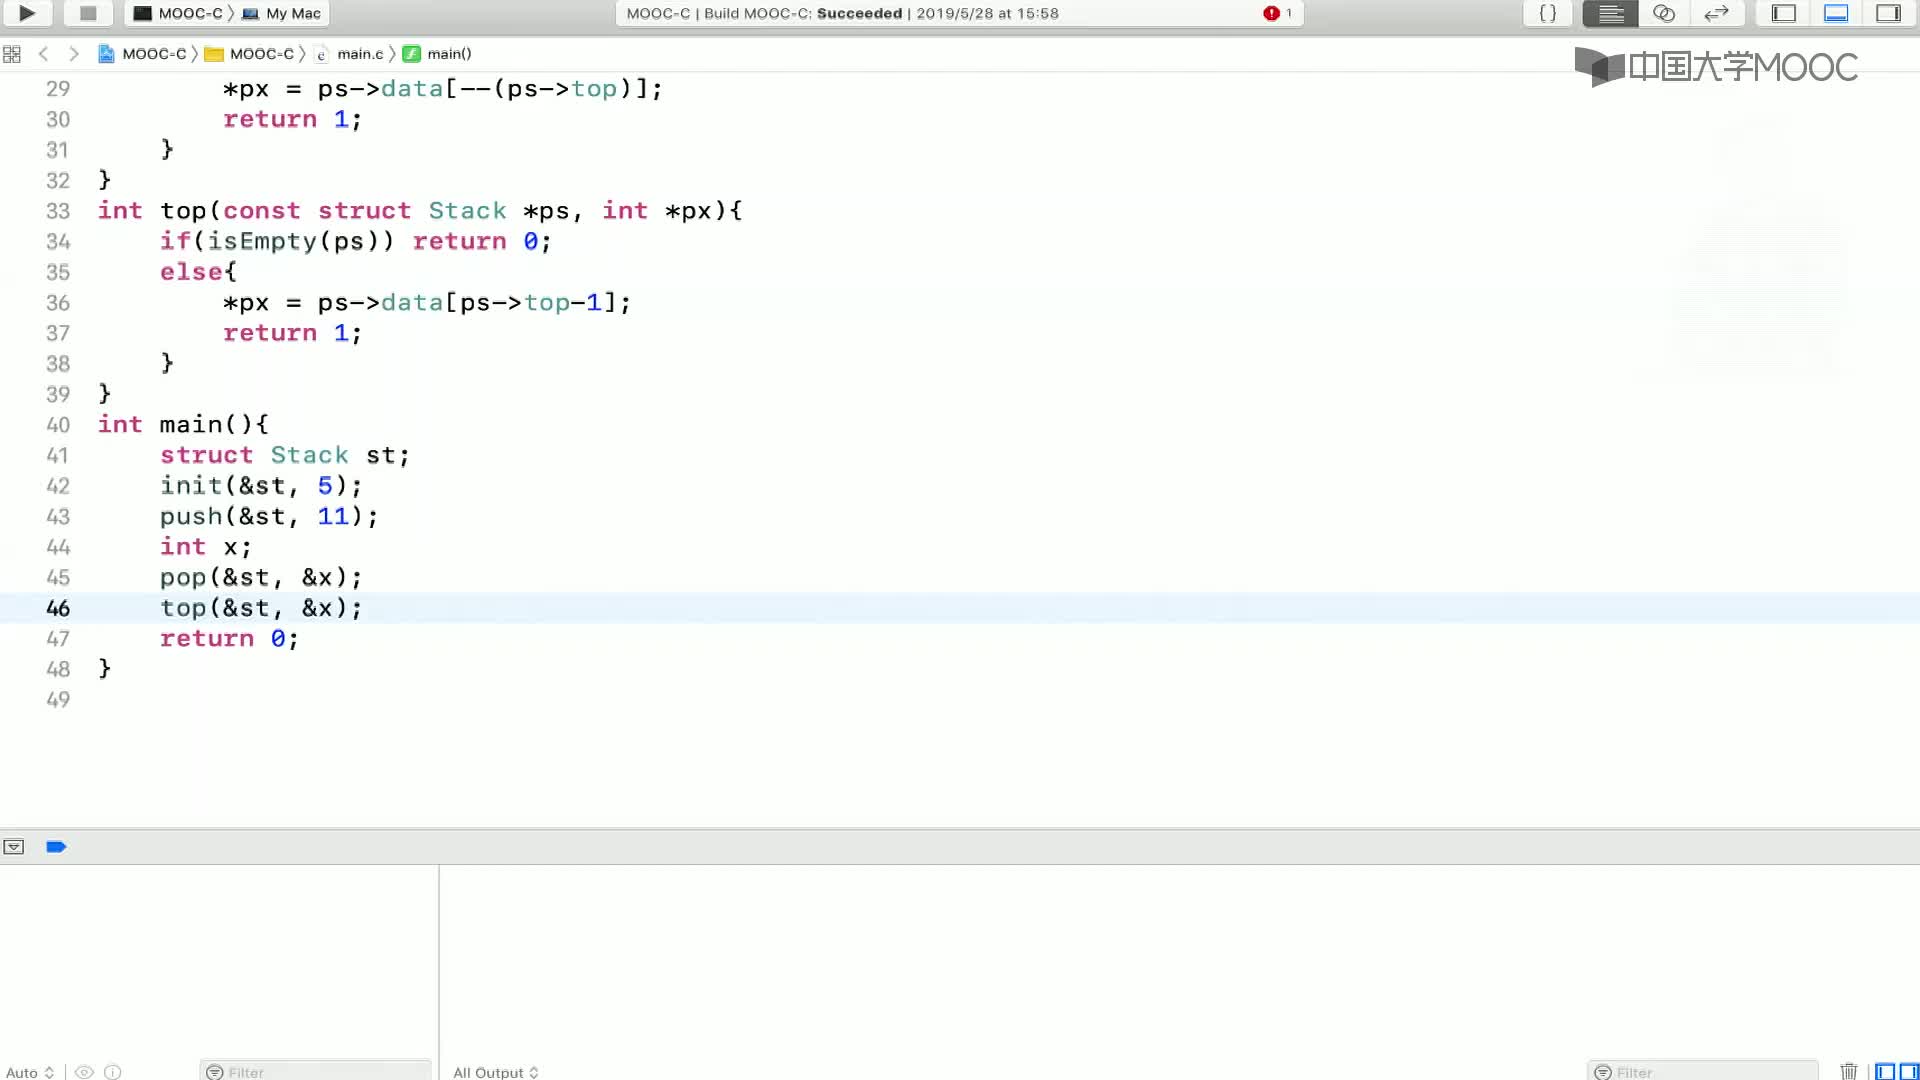Open the library with the braces icon
The width and height of the screenshot is (1920, 1080).
point(1547,13)
